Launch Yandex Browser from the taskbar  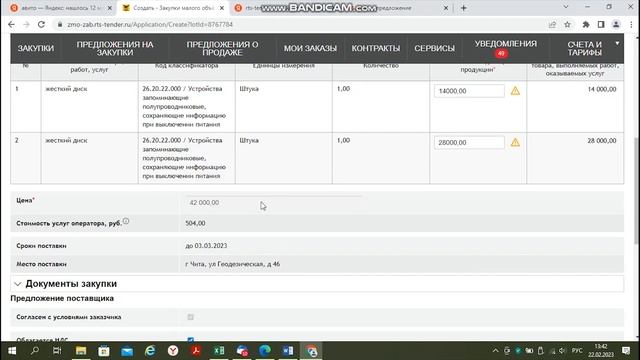click(x=173, y=351)
